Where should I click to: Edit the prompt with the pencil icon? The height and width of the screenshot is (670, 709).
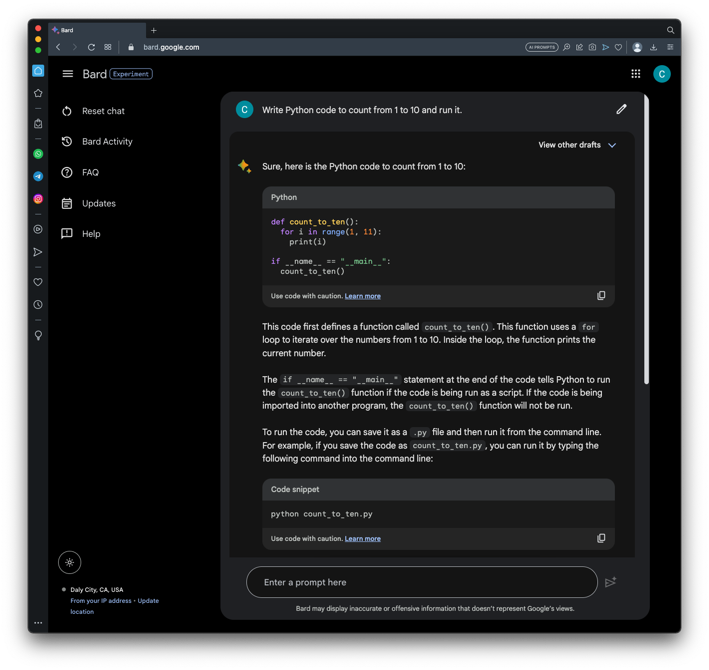[x=621, y=109]
